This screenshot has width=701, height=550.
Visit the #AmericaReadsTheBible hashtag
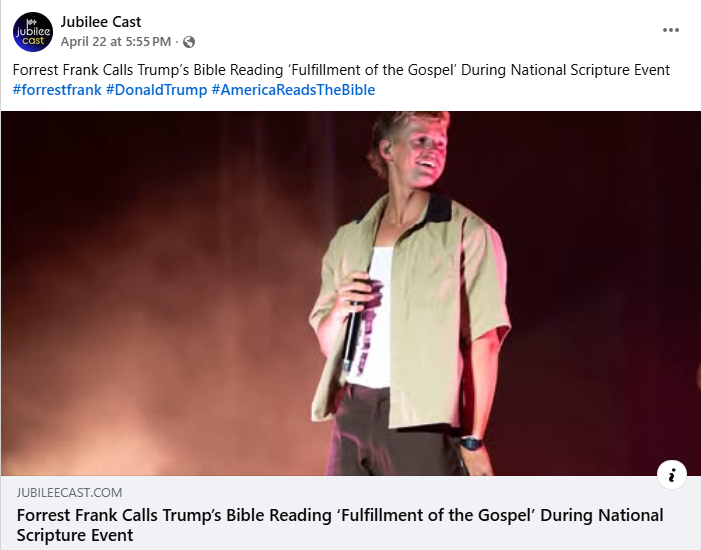(x=293, y=90)
